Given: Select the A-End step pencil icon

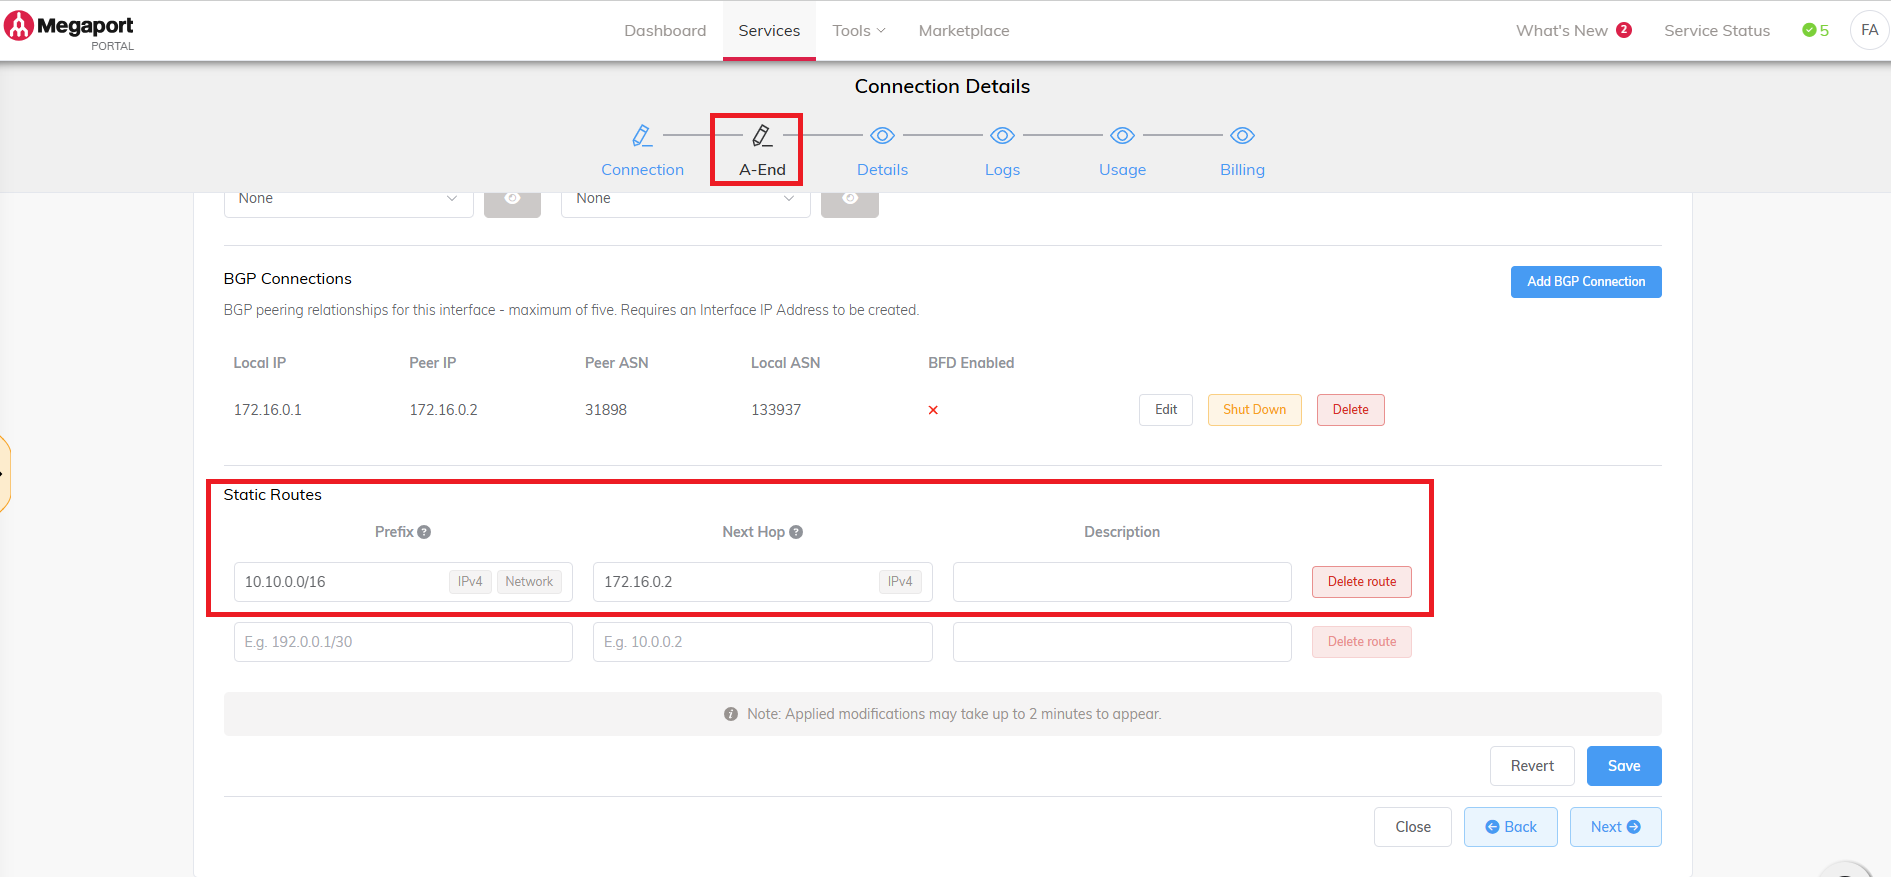Looking at the screenshot, I should [762, 135].
